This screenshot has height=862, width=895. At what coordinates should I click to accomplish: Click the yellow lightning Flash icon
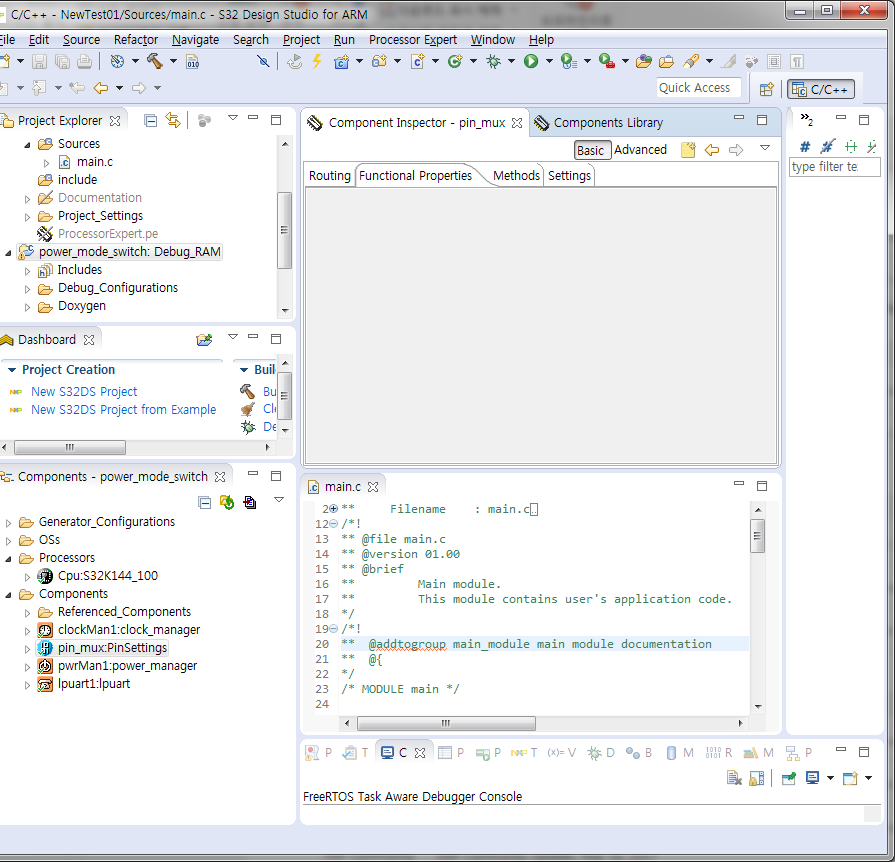[x=317, y=61]
